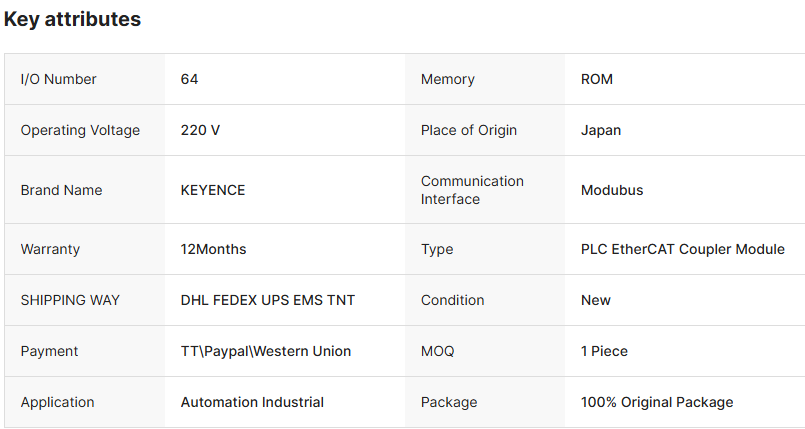Select the New condition value
This screenshot has height=429, width=805.
595,300
